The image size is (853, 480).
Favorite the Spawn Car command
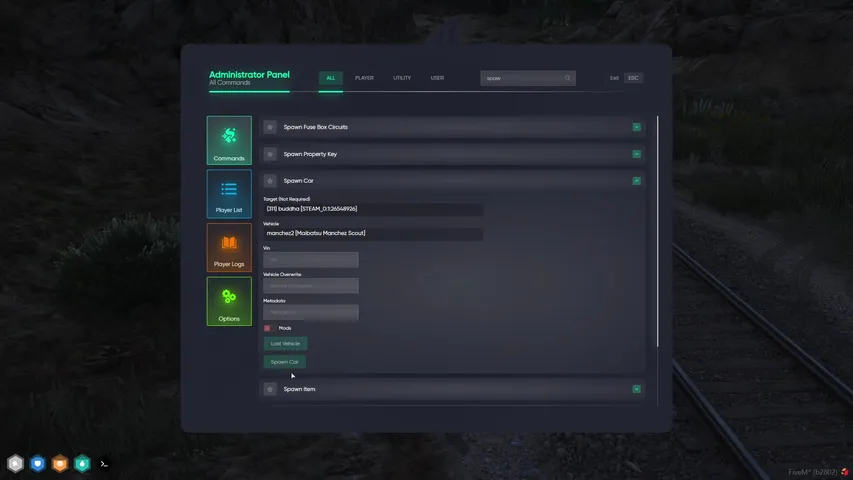(x=270, y=181)
